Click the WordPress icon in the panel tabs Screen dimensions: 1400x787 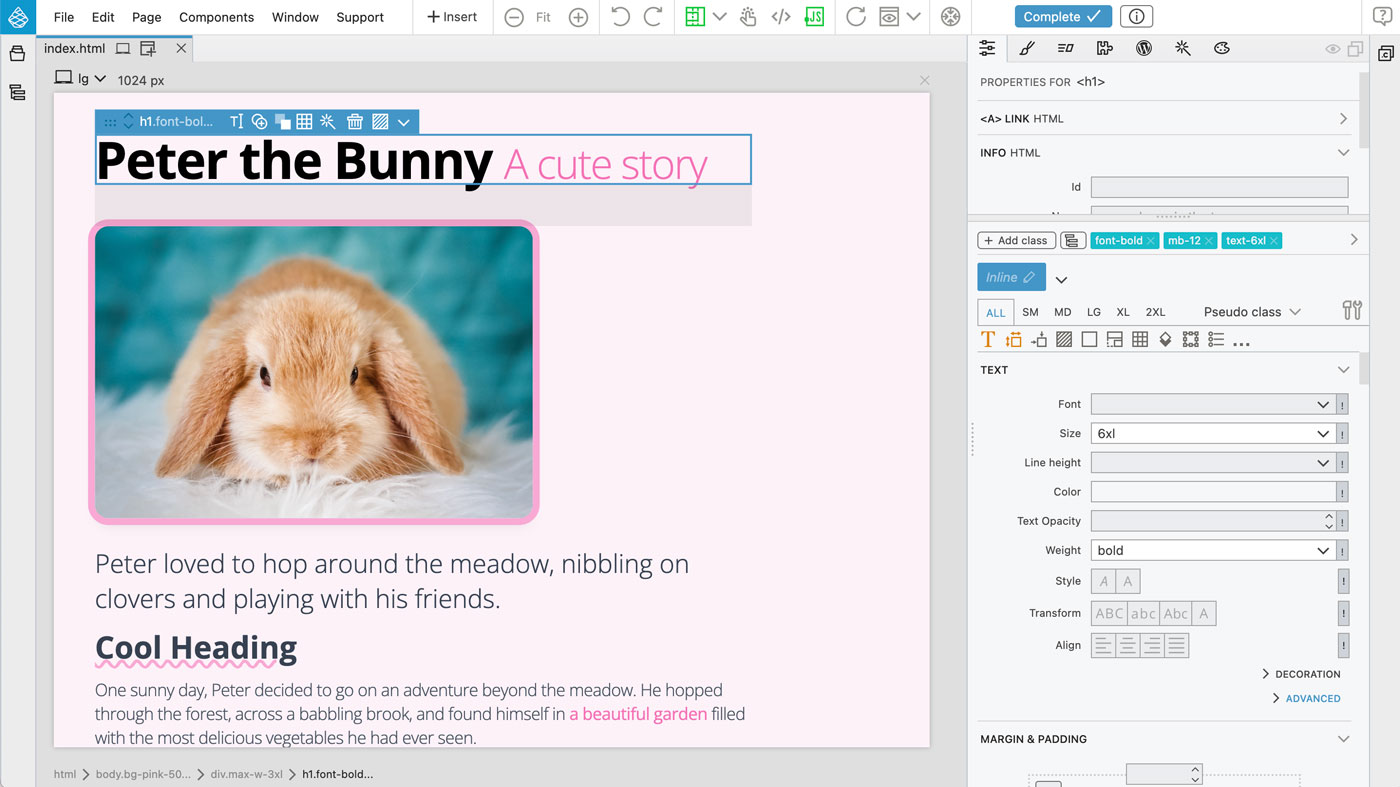[1144, 48]
